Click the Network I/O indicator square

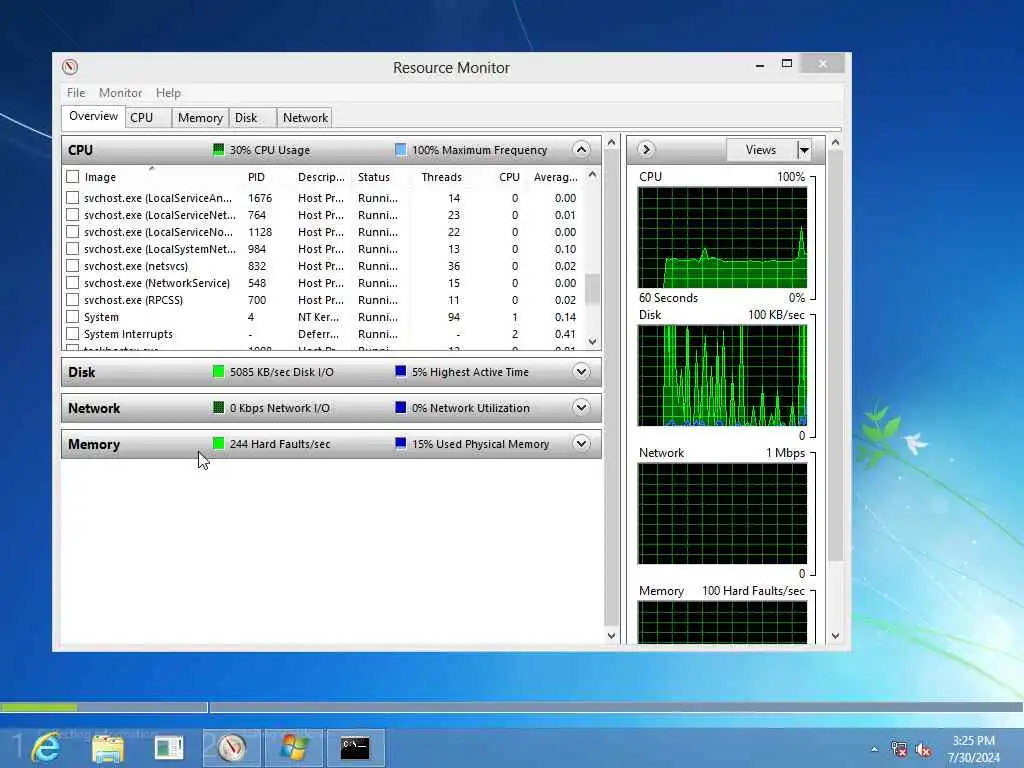(219, 408)
